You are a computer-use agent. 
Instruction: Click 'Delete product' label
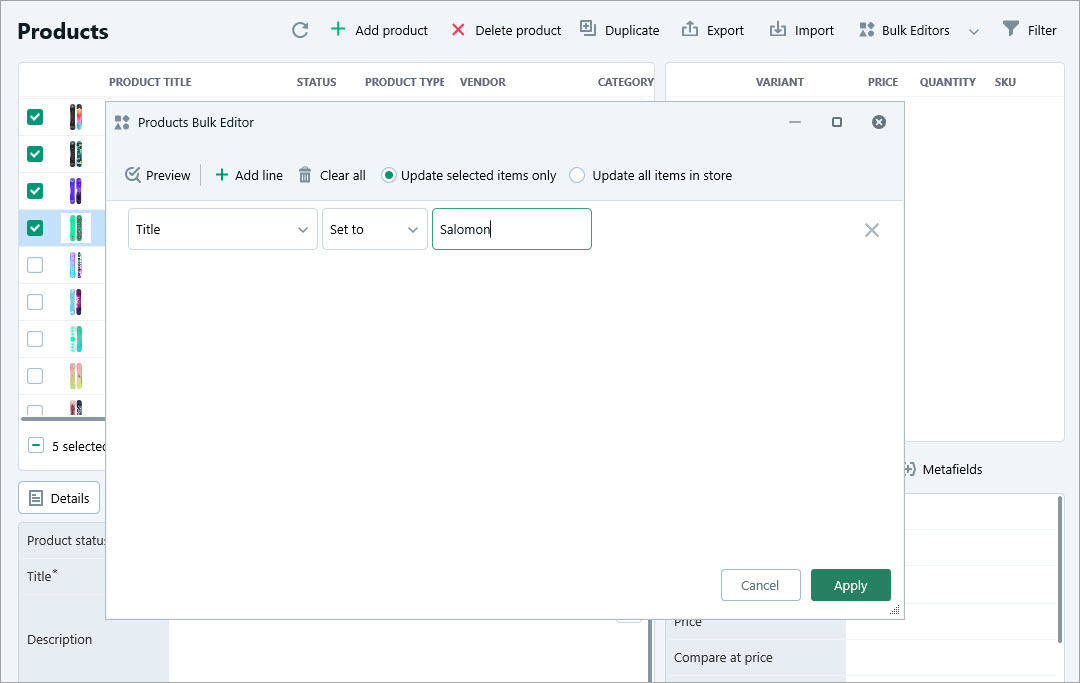(x=518, y=30)
